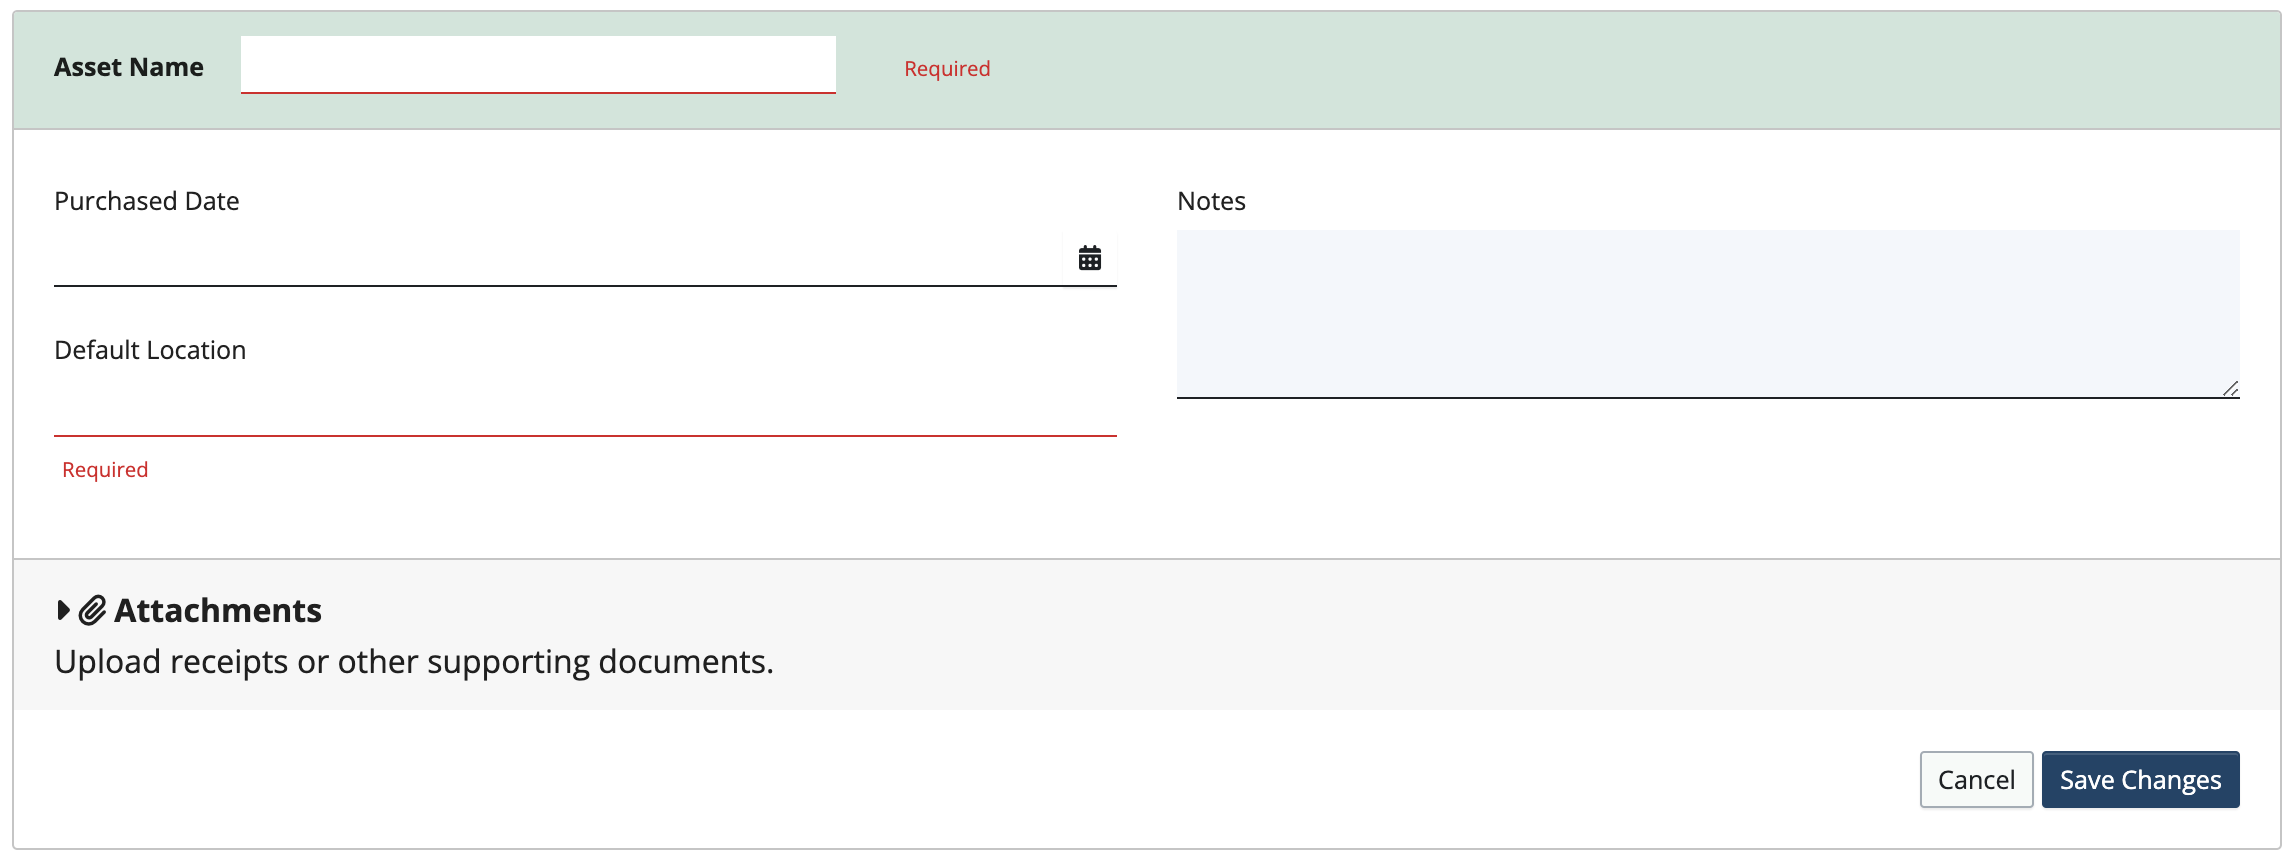
Task: Click inside the Notes text area
Action: coord(1708,314)
